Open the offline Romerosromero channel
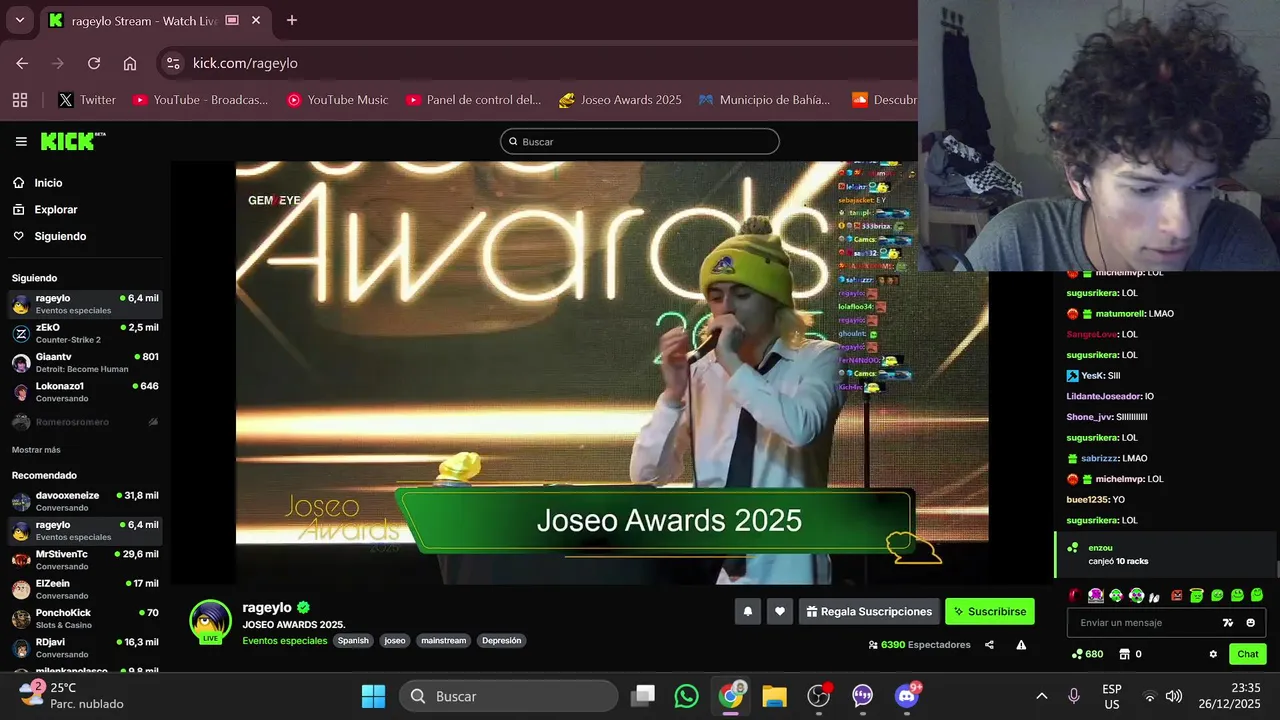Screen dimensions: 1280x720 pos(85,422)
